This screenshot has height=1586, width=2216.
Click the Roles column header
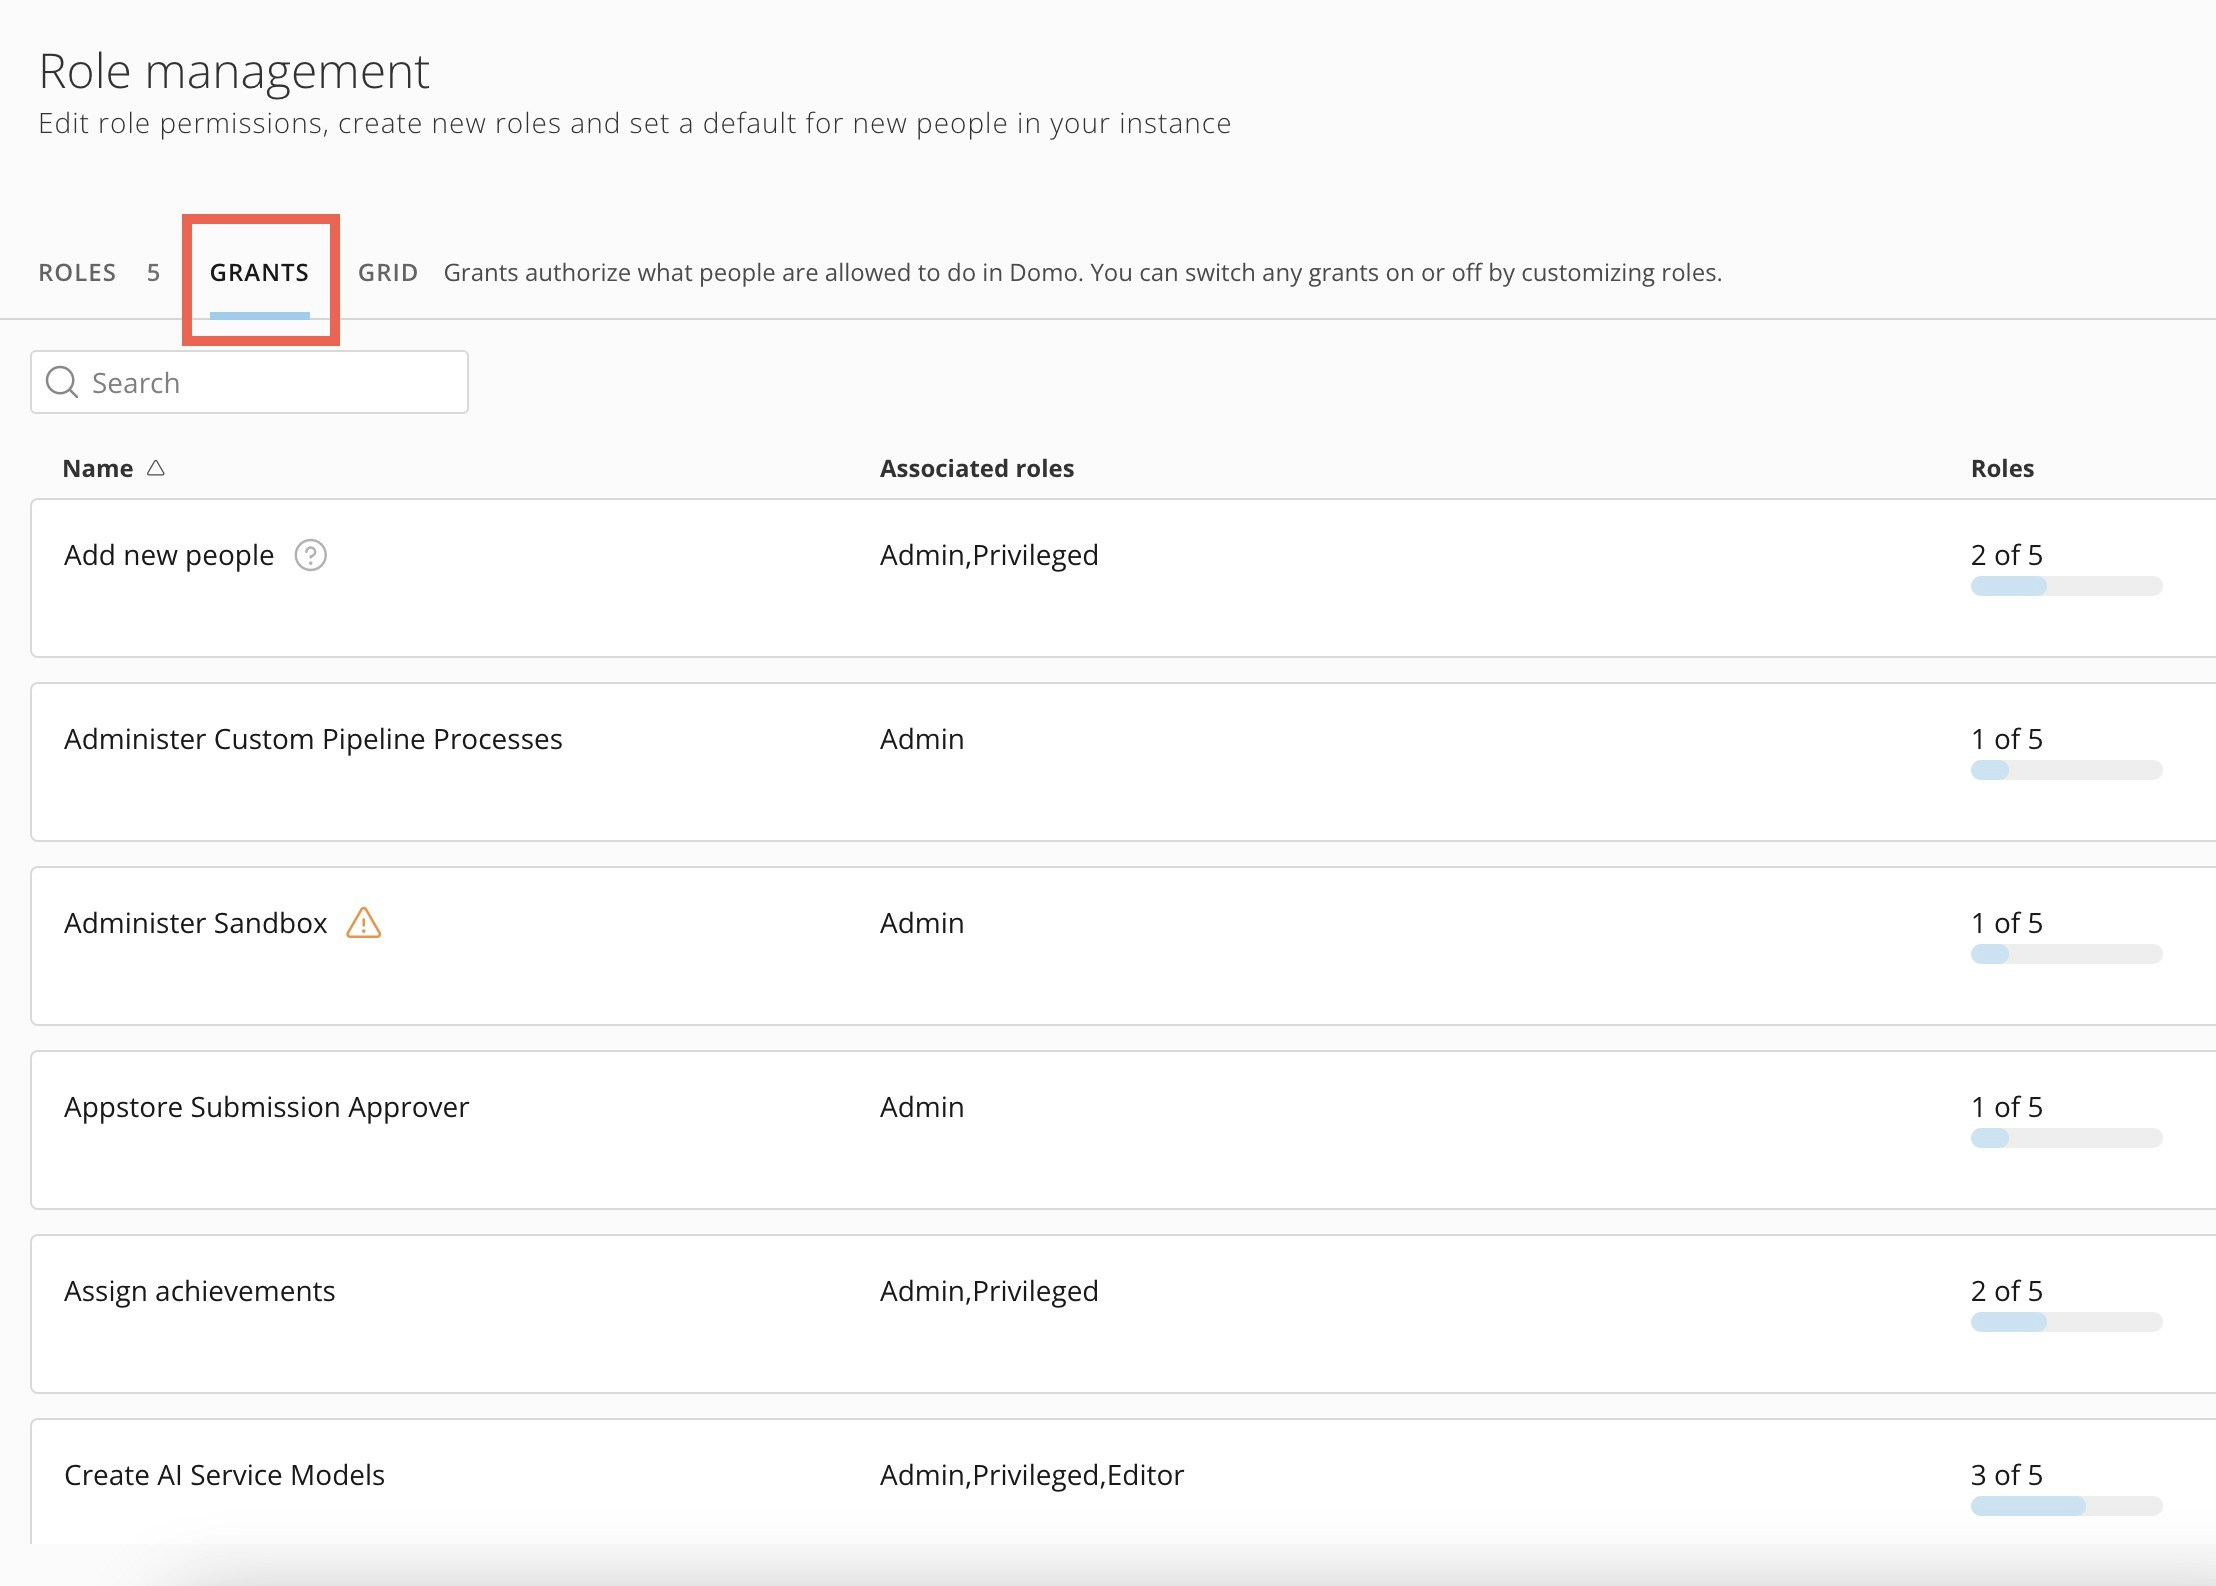pos(2002,468)
